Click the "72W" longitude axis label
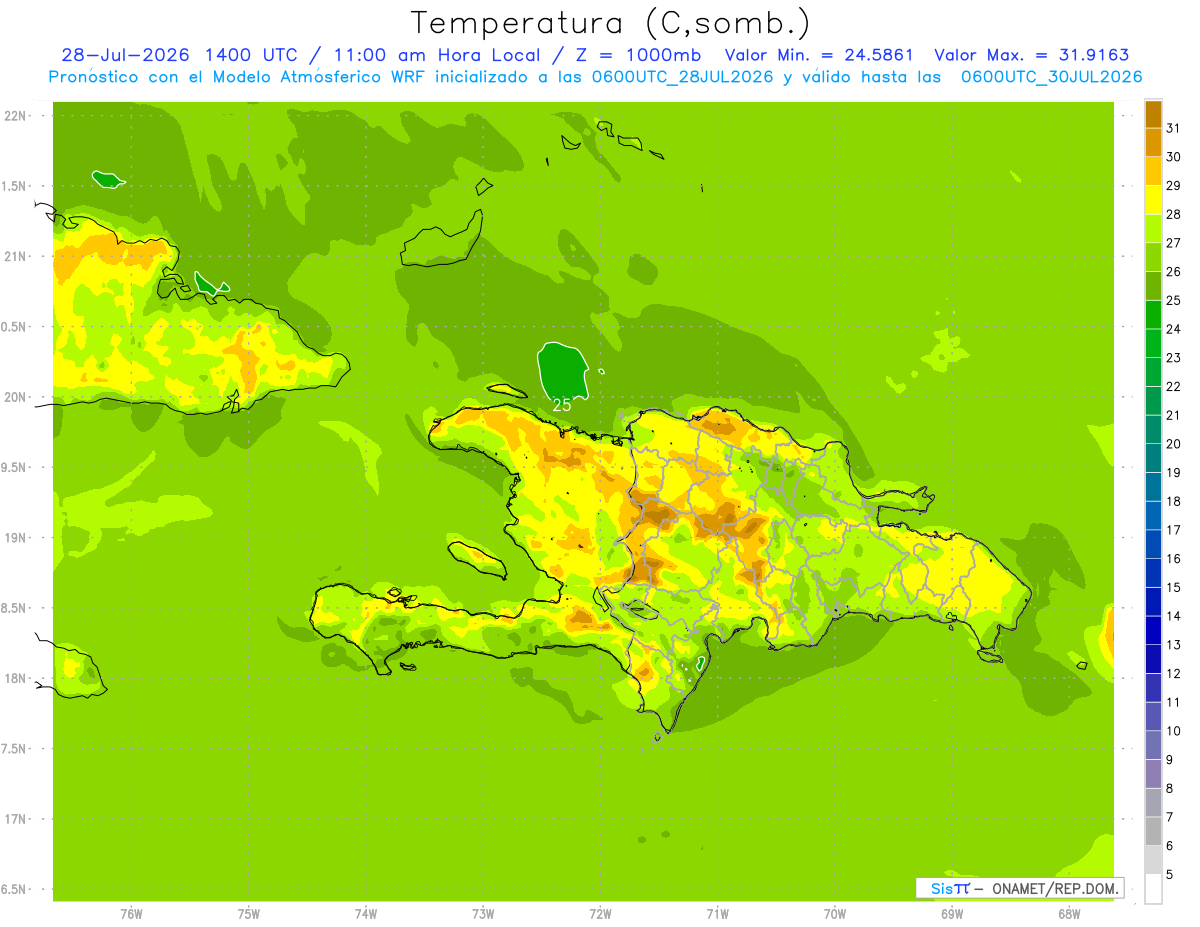Viewport: 1200px width, 927px height. pos(600,914)
